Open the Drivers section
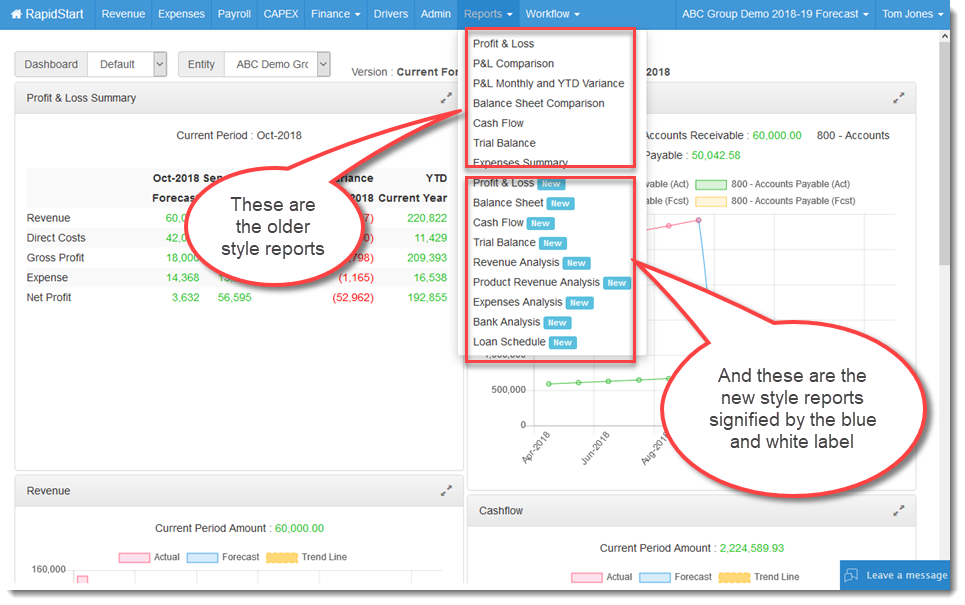Screen dimensions: 965x605 tap(390, 14)
